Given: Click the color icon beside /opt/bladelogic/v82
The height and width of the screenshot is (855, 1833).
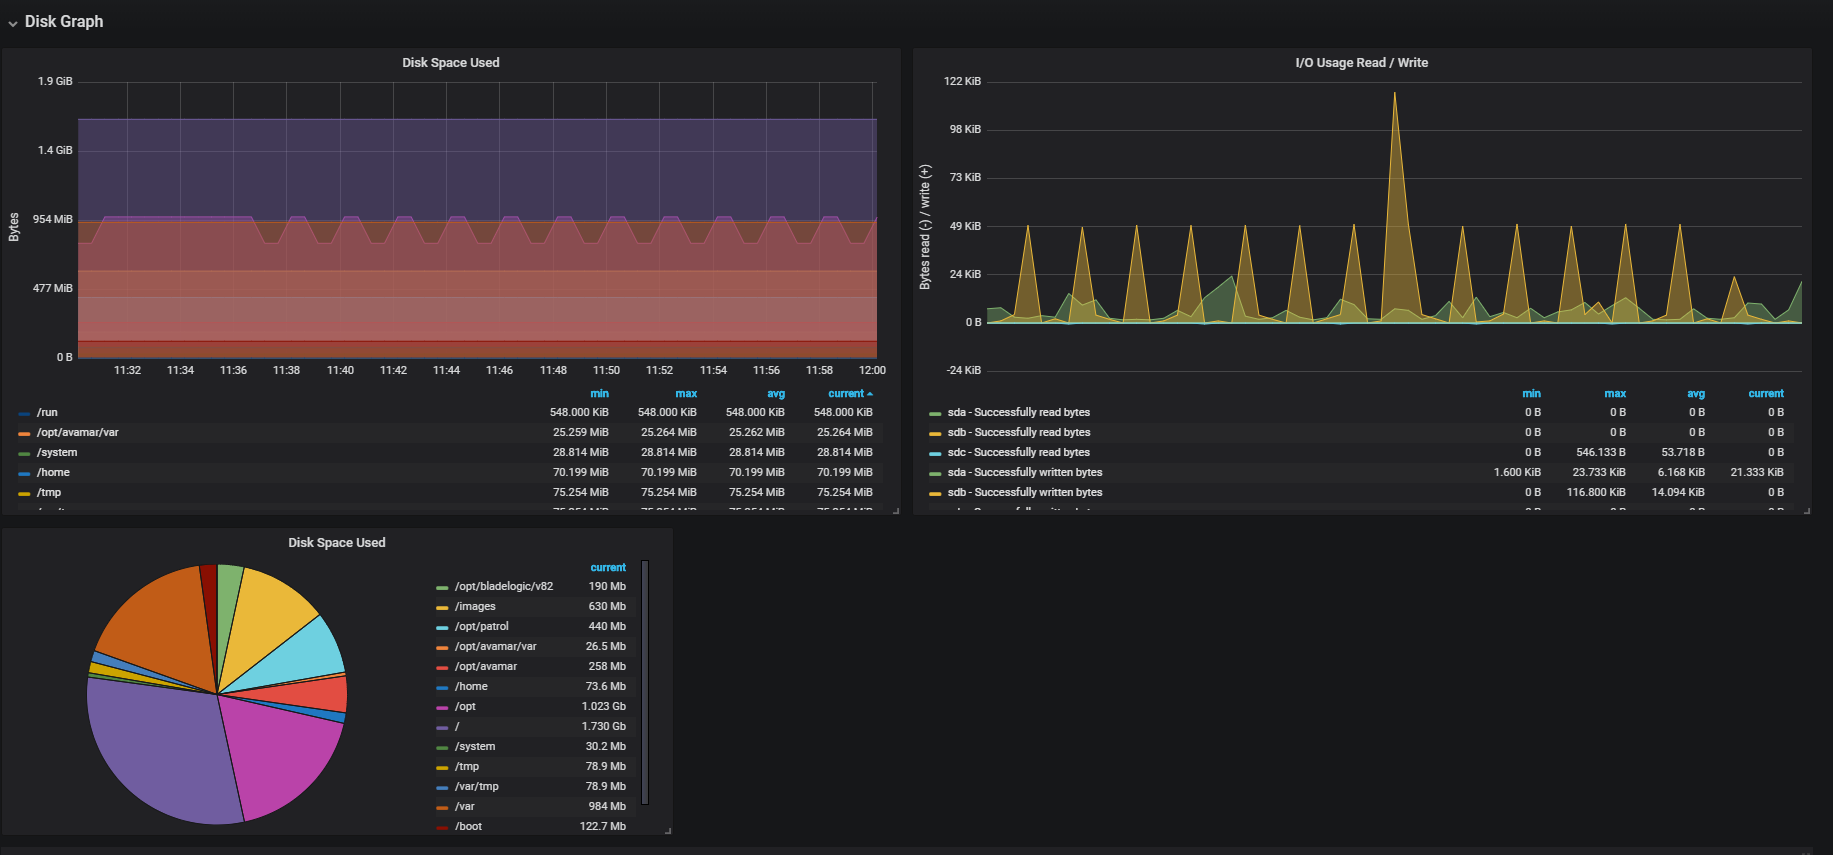Looking at the screenshot, I should [x=442, y=587].
